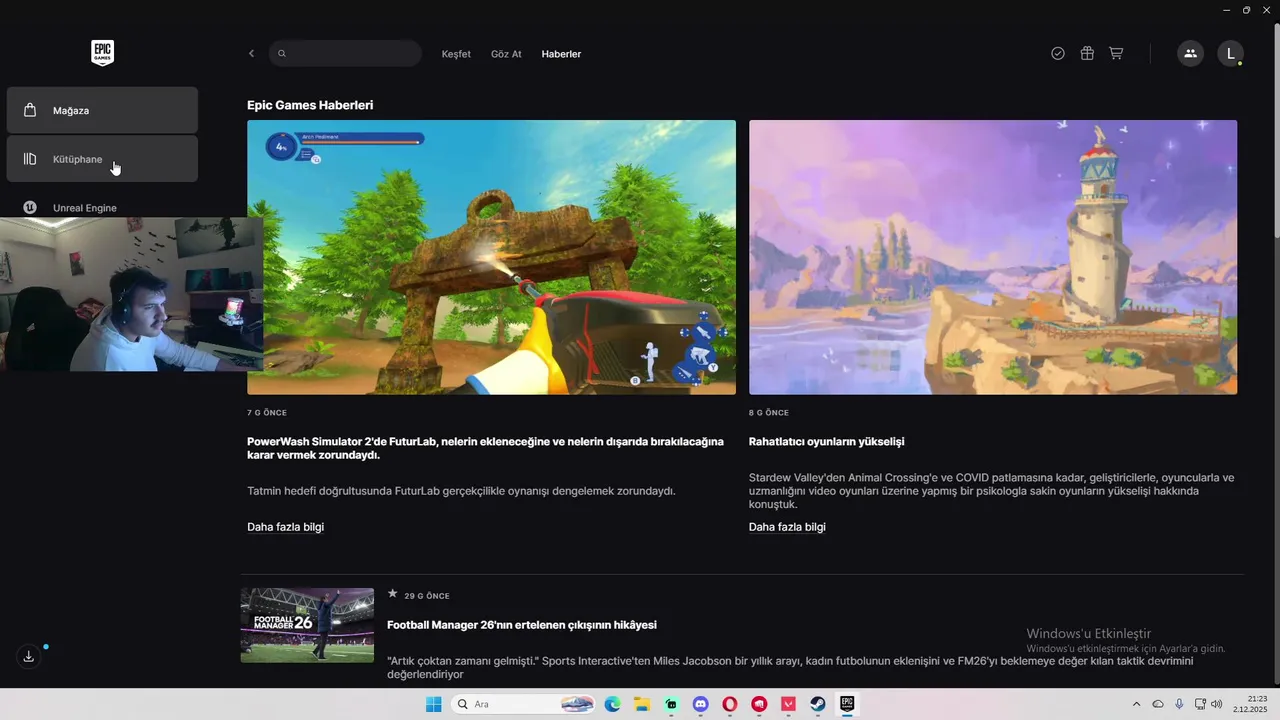Click the Epic Games Haberleri heading
Viewport: 1280px width, 720px height.
[x=310, y=105]
